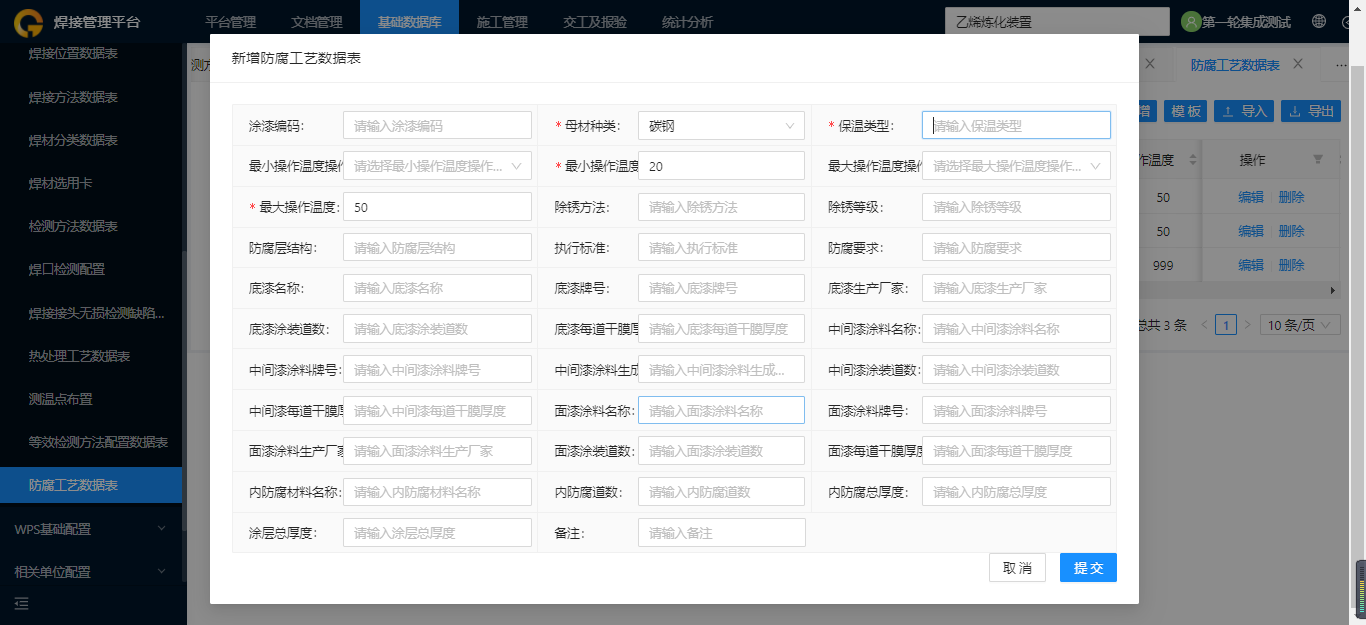Click the 涂层总厚度 input field
Screen dimensions: 1366x625
[x=437, y=533]
